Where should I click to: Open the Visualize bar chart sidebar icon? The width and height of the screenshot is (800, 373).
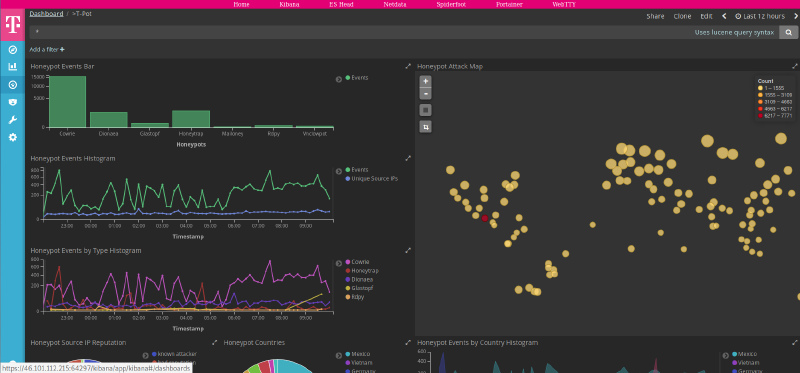[x=13, y=66]
